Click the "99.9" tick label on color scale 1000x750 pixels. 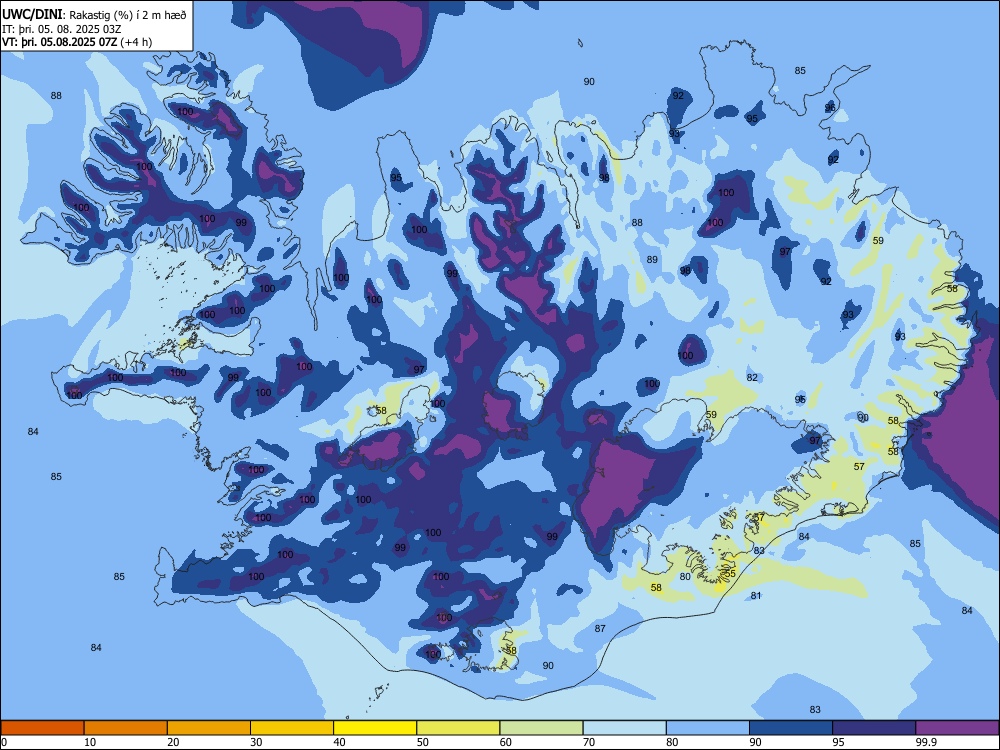point(925,742)
